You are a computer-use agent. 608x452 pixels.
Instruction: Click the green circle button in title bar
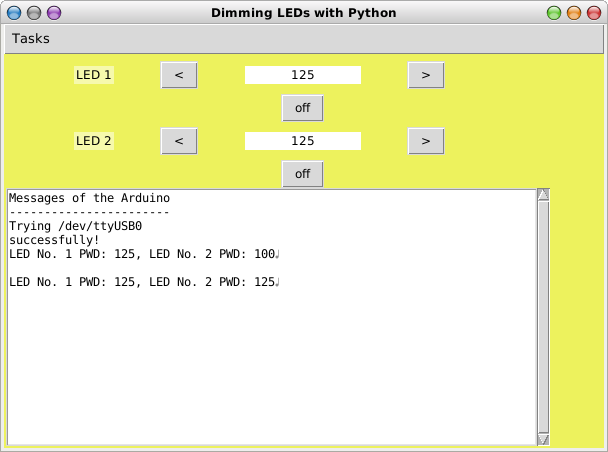click(554, 13)
